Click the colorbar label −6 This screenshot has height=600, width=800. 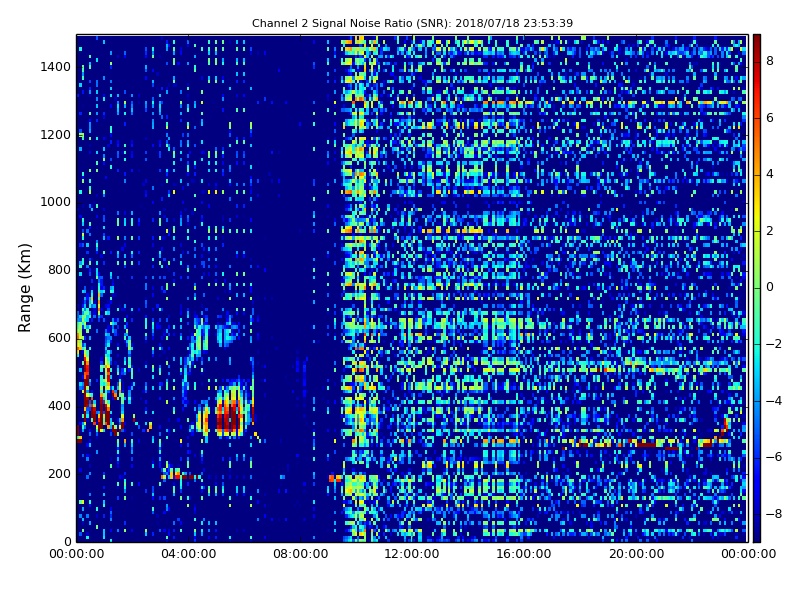[773, 457]
